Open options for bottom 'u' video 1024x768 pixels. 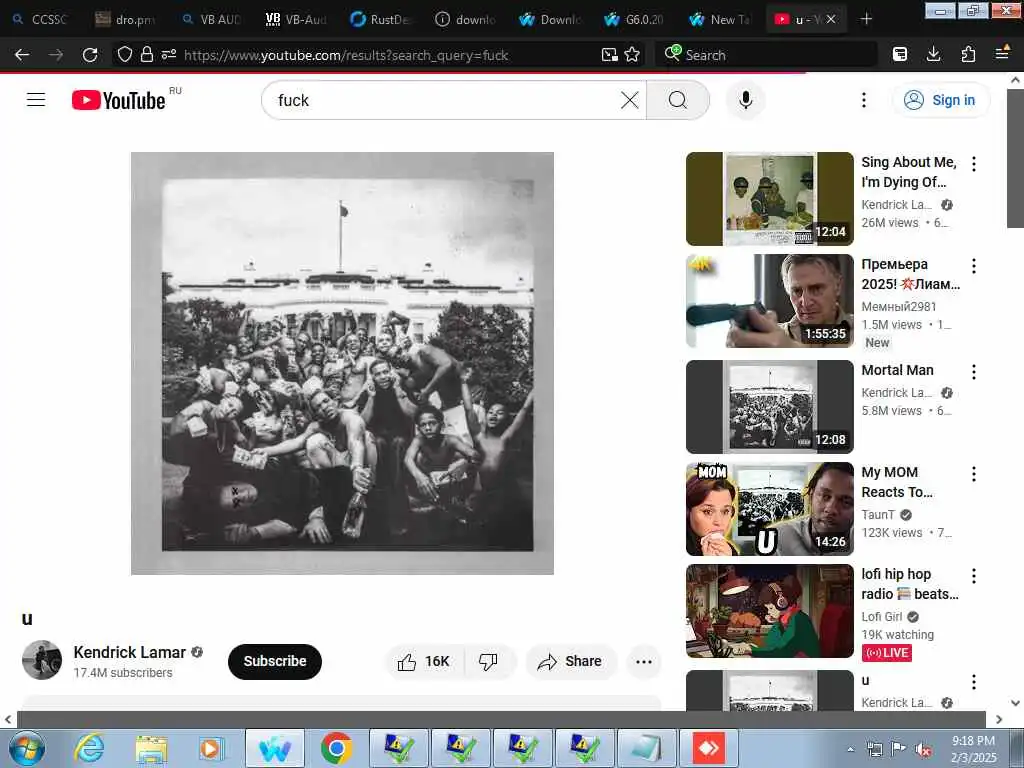click(974, 682)
